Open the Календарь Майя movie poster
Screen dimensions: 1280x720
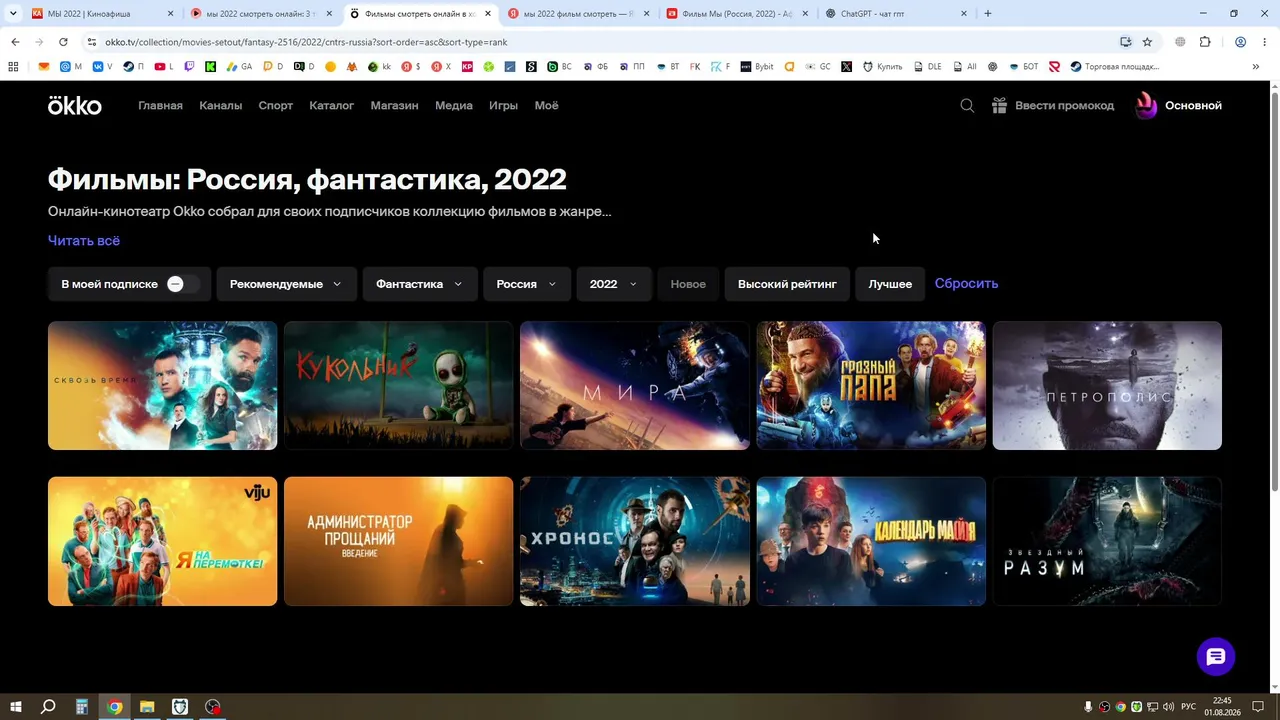point(870,541)
